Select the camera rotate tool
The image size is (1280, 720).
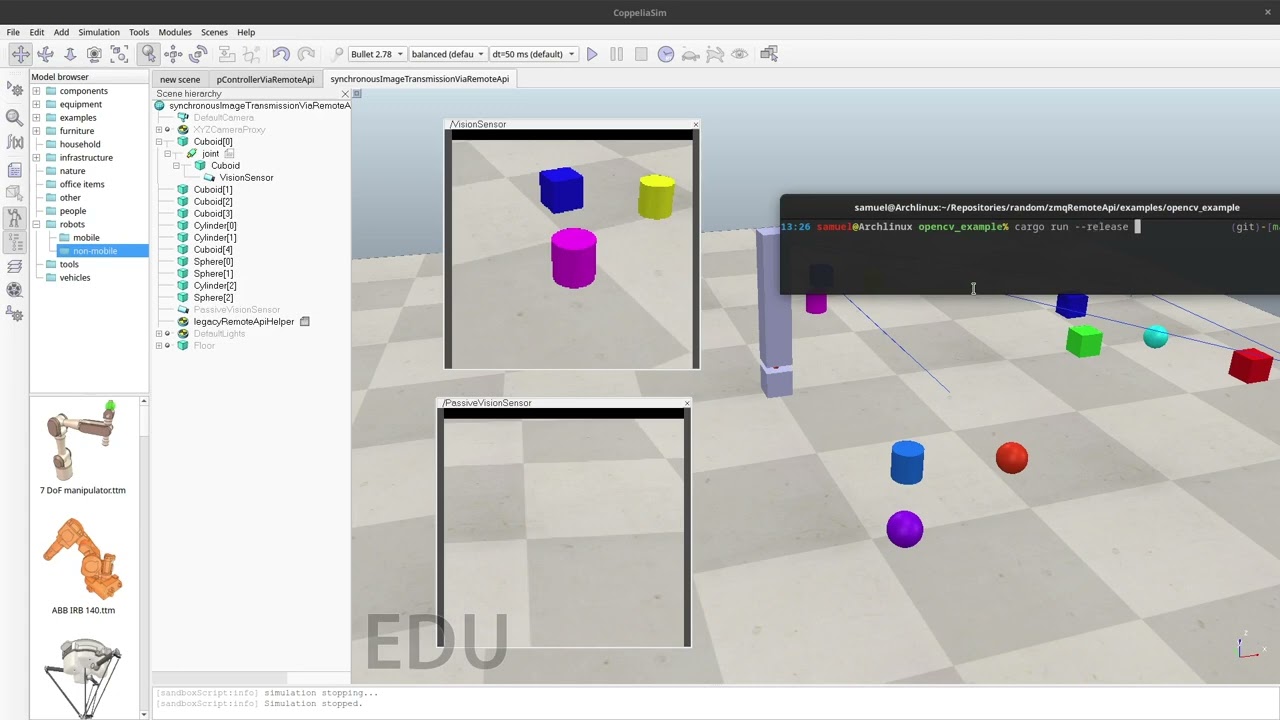click(x=45, y=54)
